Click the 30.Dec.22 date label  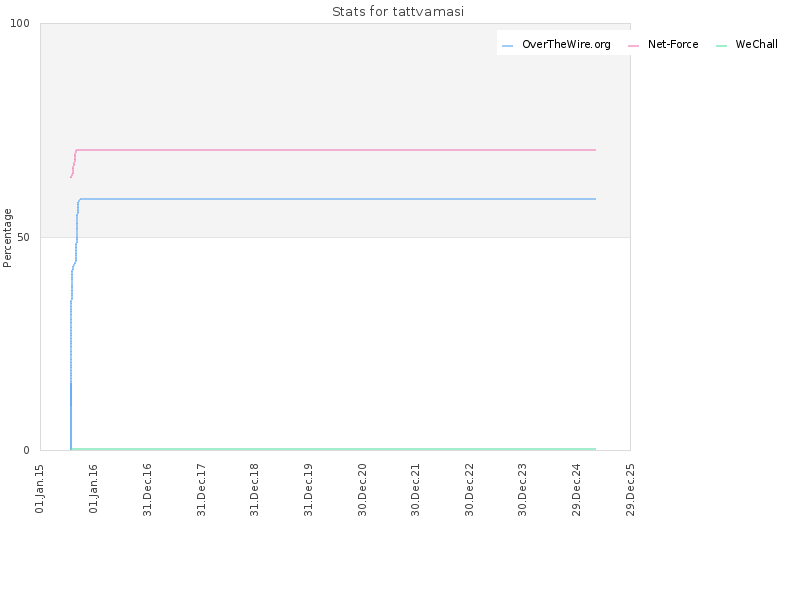[x=469, y=490]
